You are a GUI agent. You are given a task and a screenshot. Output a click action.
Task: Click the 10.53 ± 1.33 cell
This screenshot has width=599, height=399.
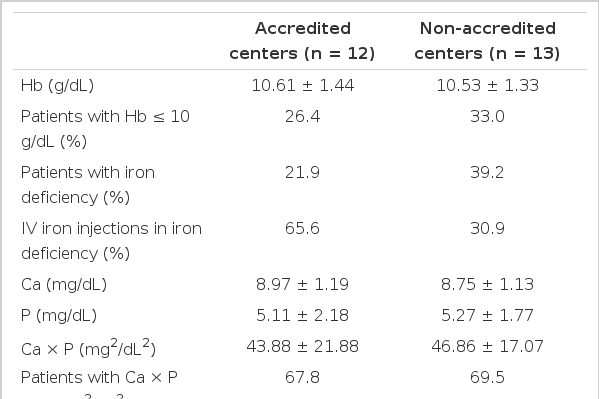(487, 85)
